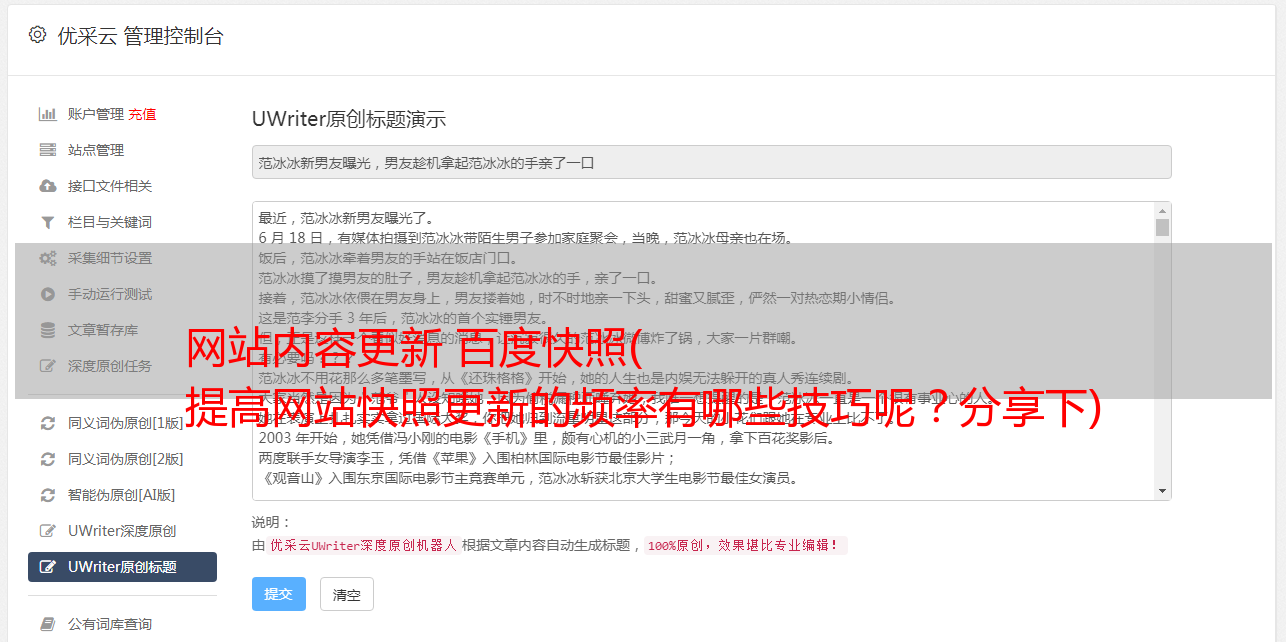Click the text area scrollbar up arrow

click(x=1162, y=211)
